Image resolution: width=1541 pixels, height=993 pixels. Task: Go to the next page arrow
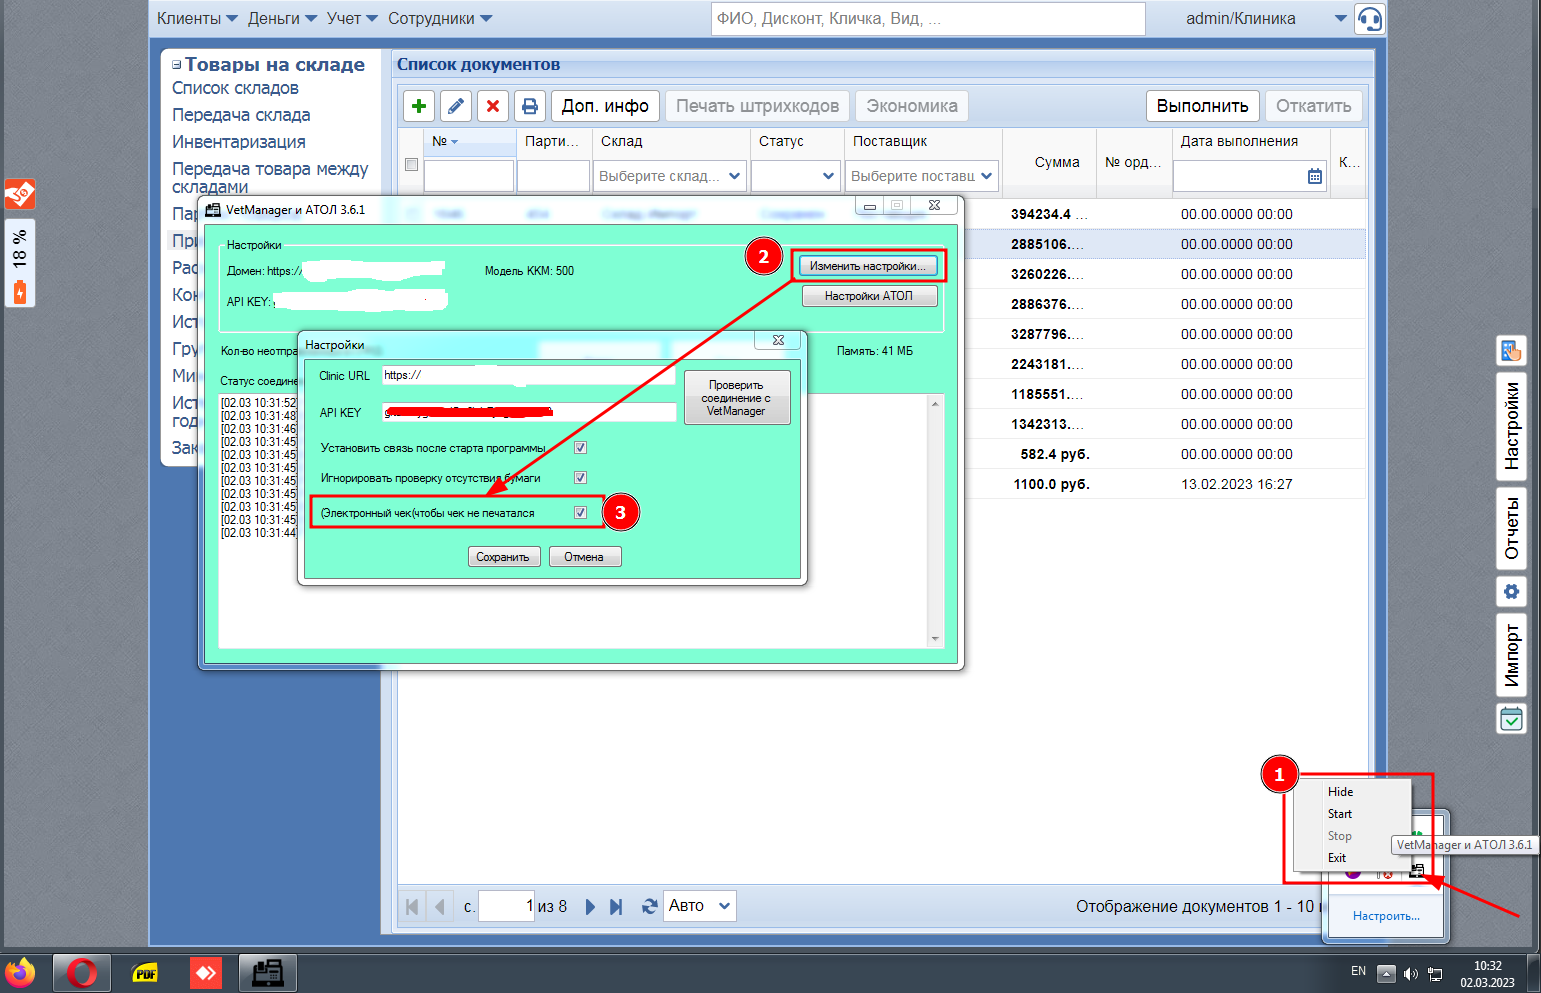(x=590, y=906)
